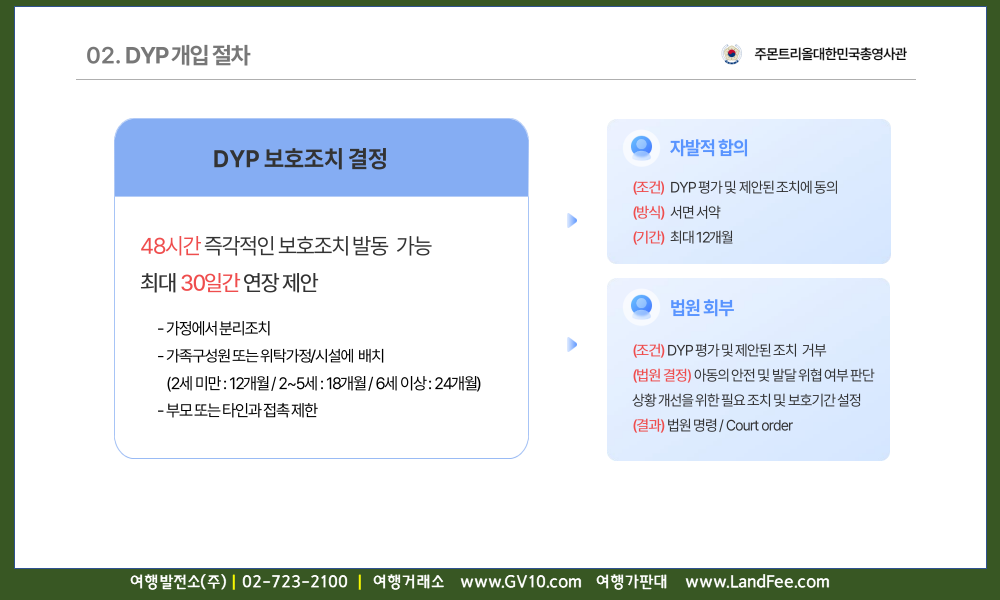
Task: Select the 여행거래소 footer label
Action: click(x=408, y=582)
